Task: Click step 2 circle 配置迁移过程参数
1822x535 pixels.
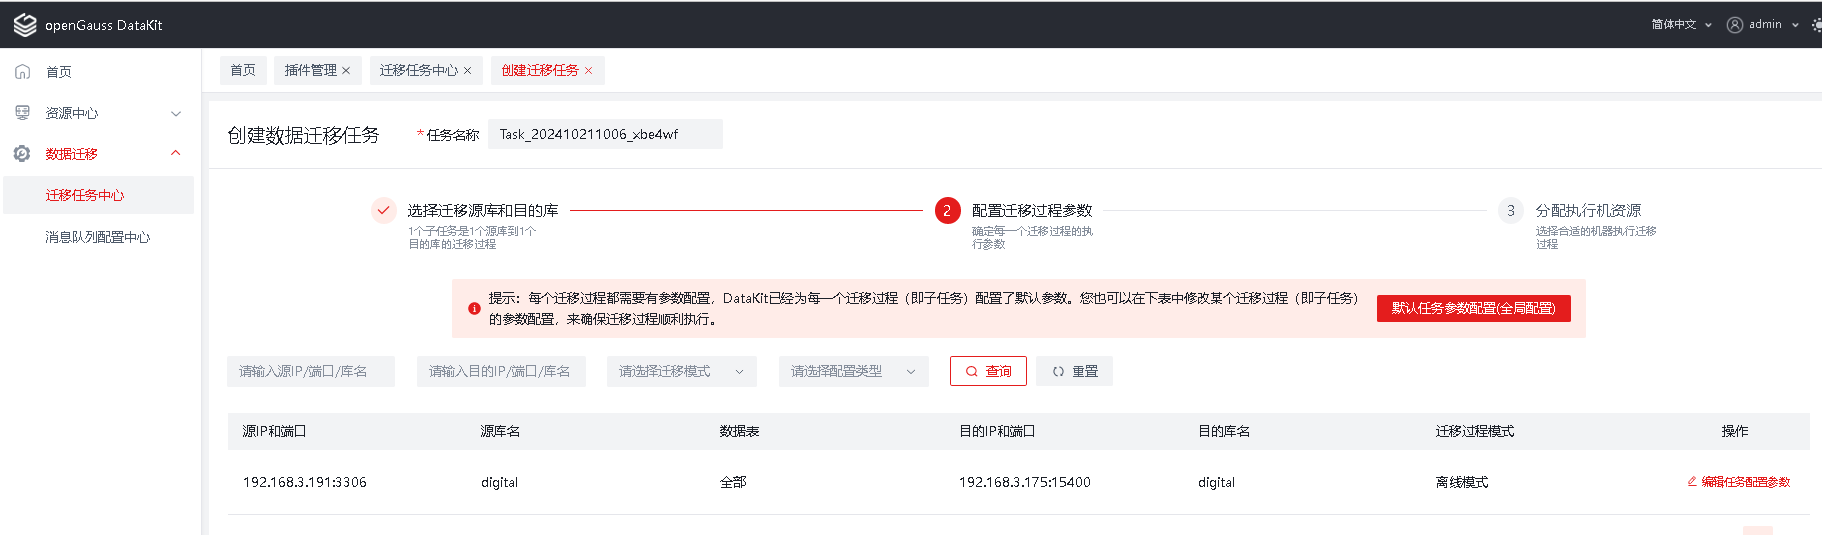Action: coord(947,211)
